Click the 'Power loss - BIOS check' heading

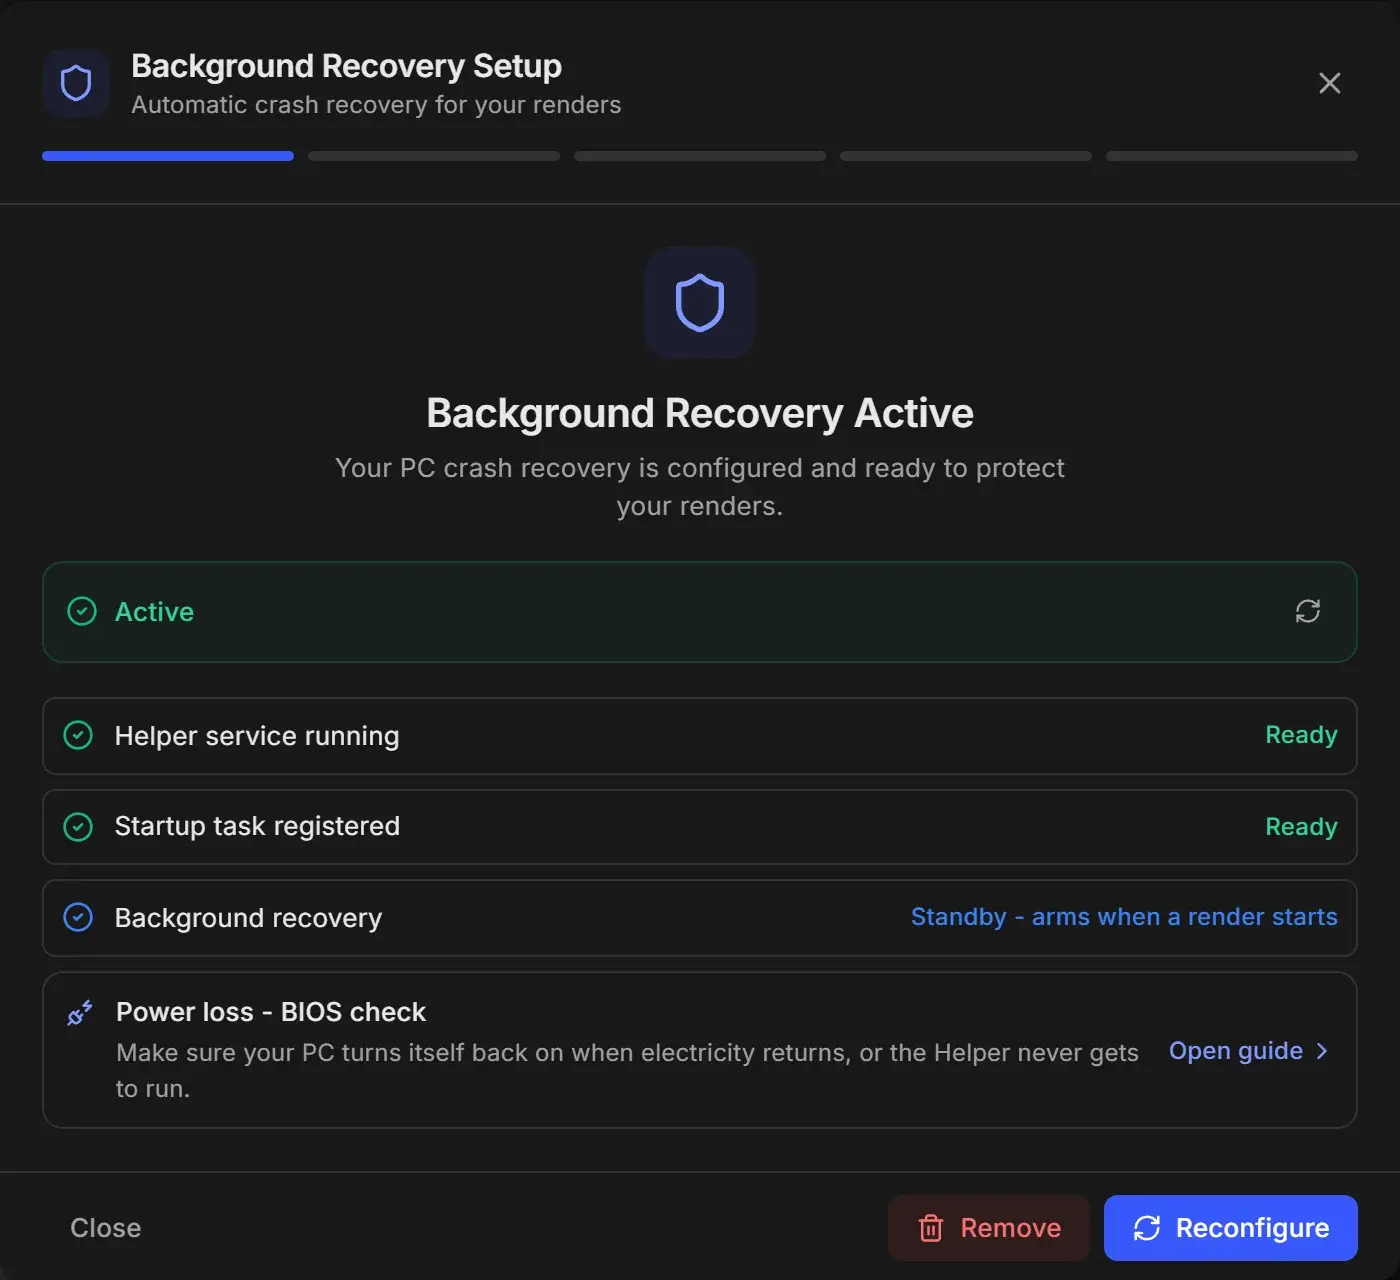pos(271,1012)
